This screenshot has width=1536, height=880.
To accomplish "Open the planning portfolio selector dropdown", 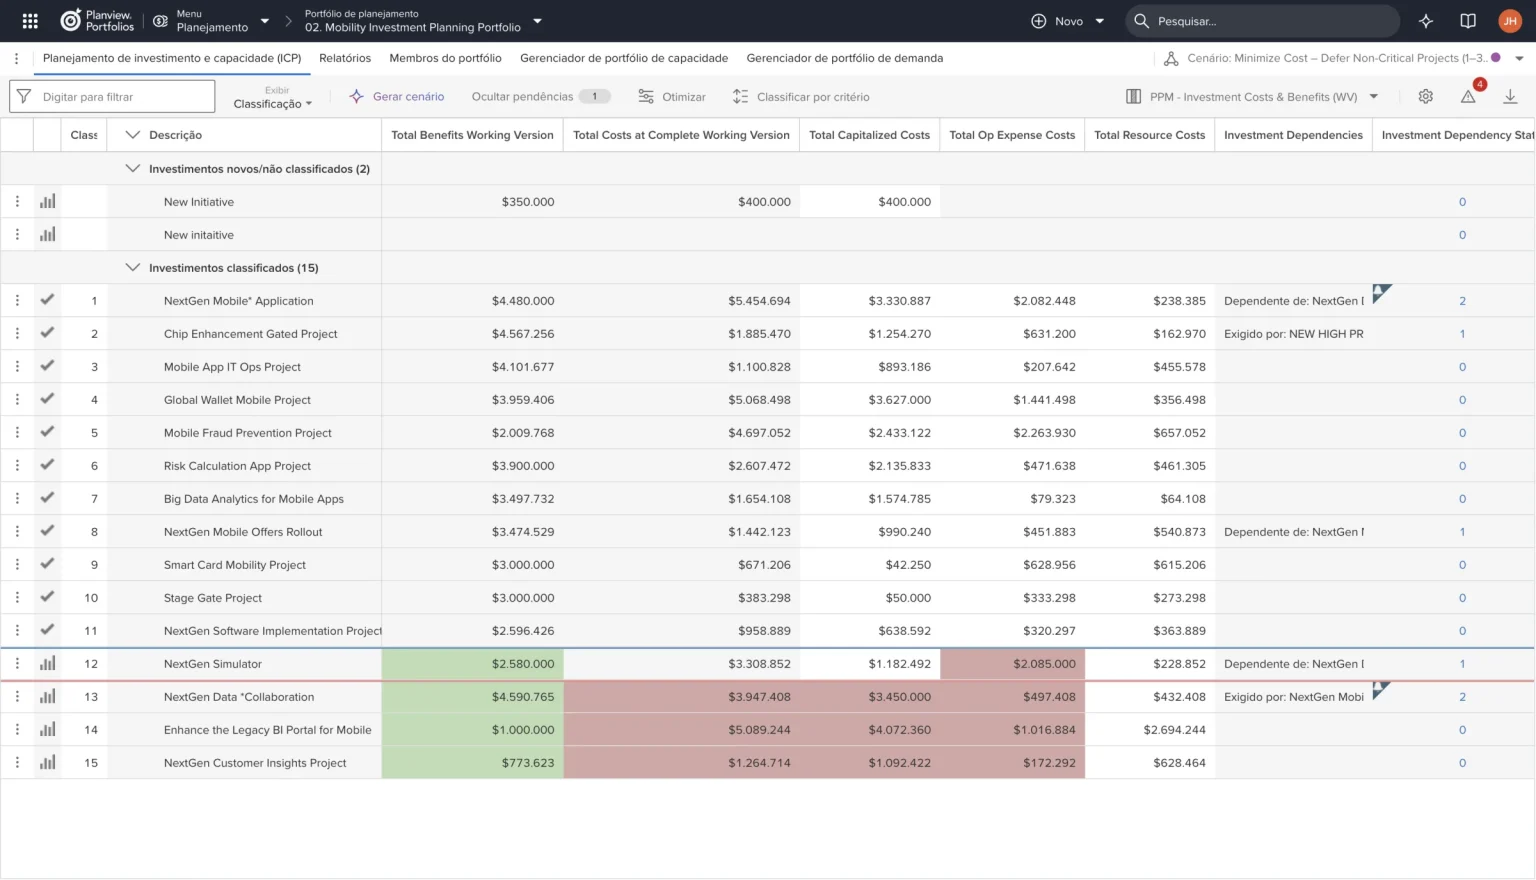I will [x=424, y=21].
